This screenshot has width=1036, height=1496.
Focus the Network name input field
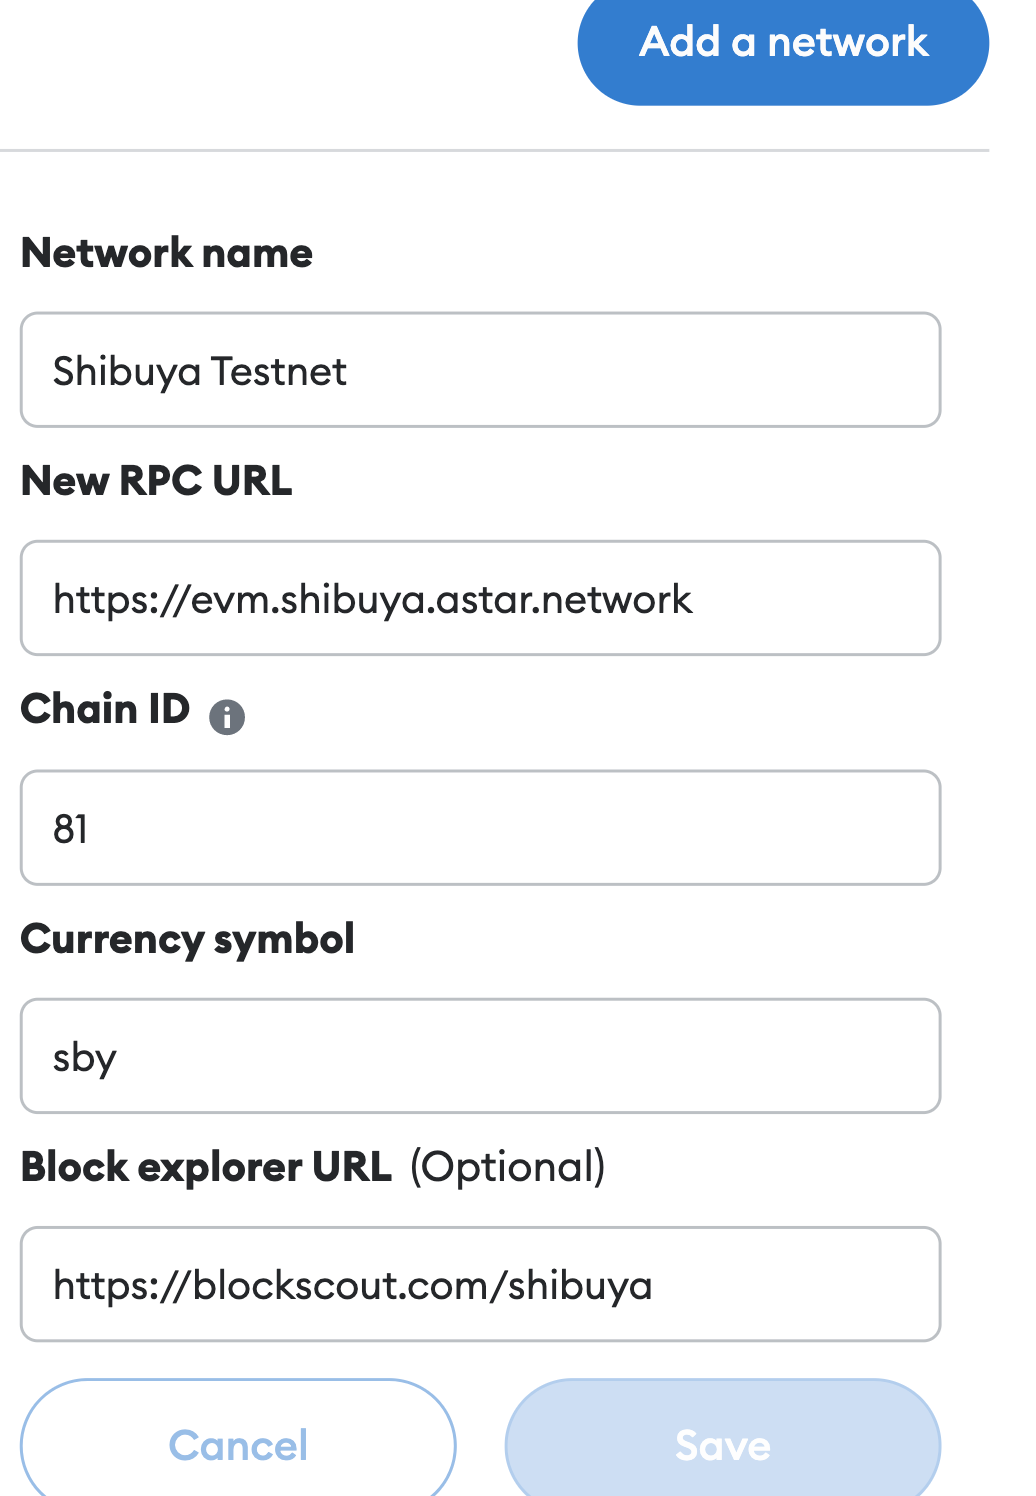point(640,370)
